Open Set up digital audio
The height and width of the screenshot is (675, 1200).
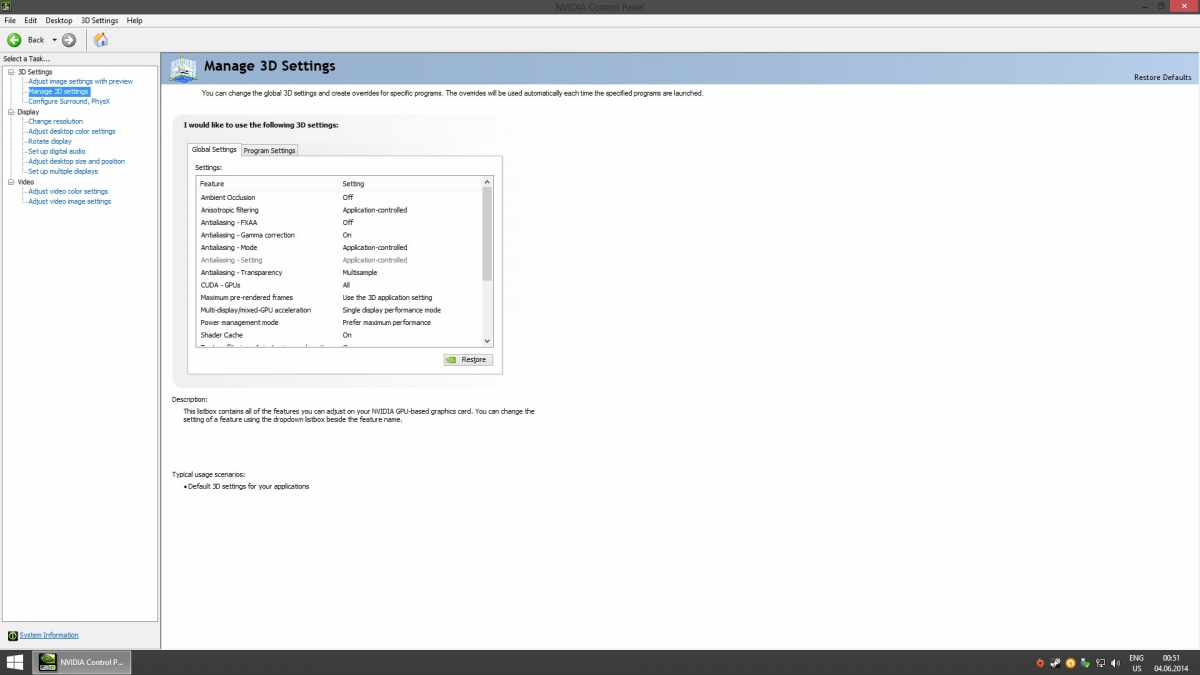pyautogui.click(x=57, y=151)
